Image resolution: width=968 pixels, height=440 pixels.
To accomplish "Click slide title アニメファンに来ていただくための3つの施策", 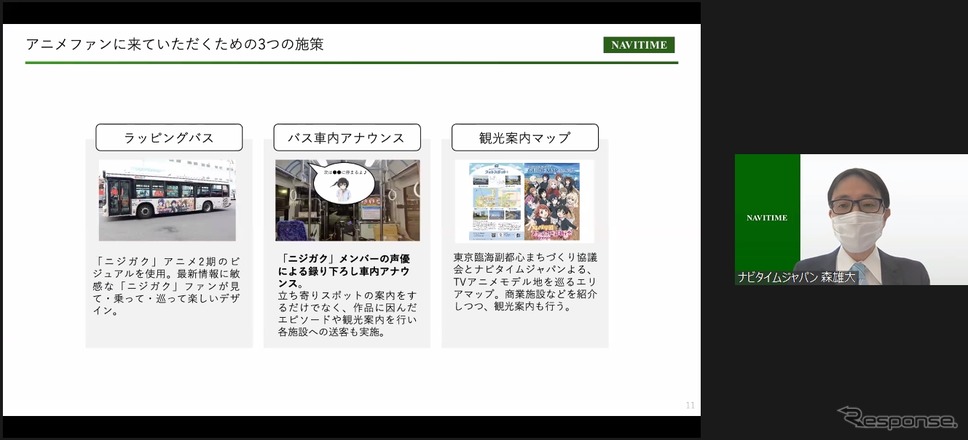I will click(x=175, y=44).
